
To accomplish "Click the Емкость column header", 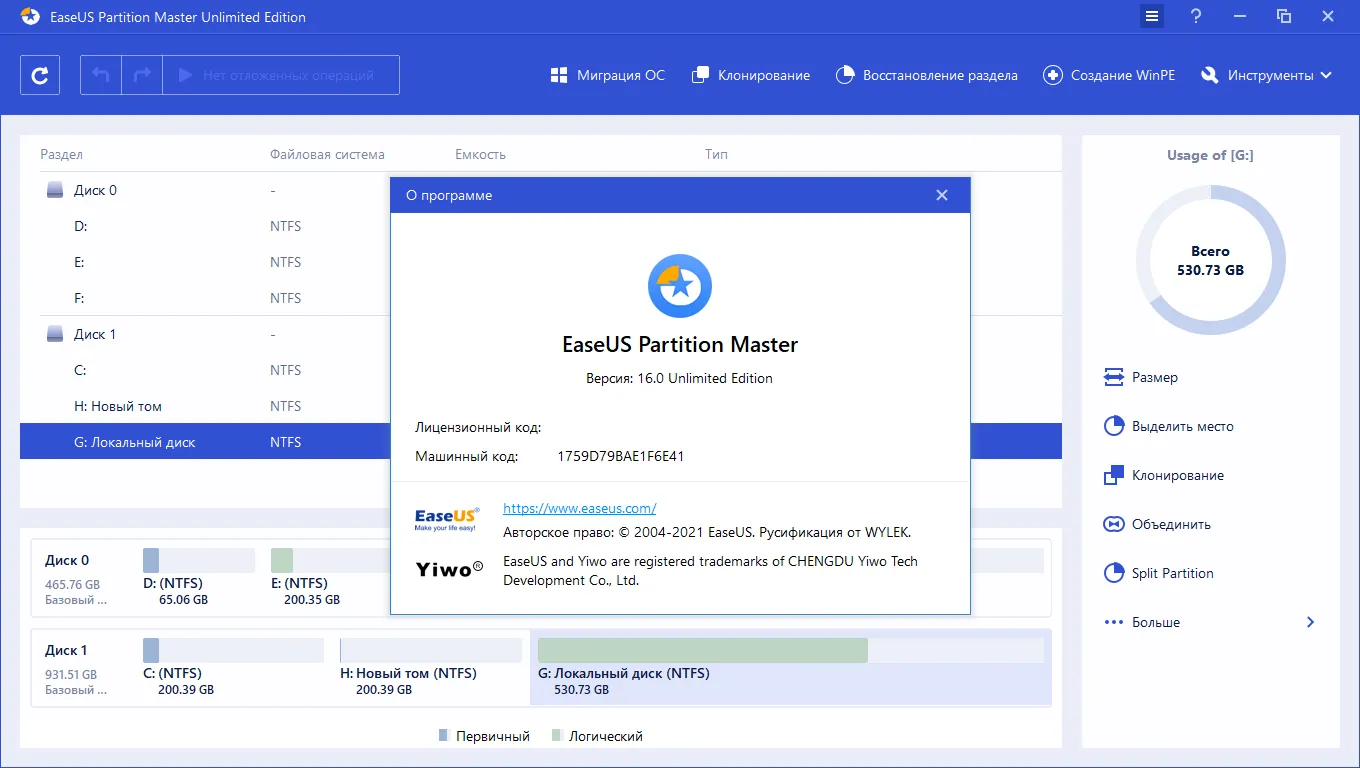I will [480, 154].
